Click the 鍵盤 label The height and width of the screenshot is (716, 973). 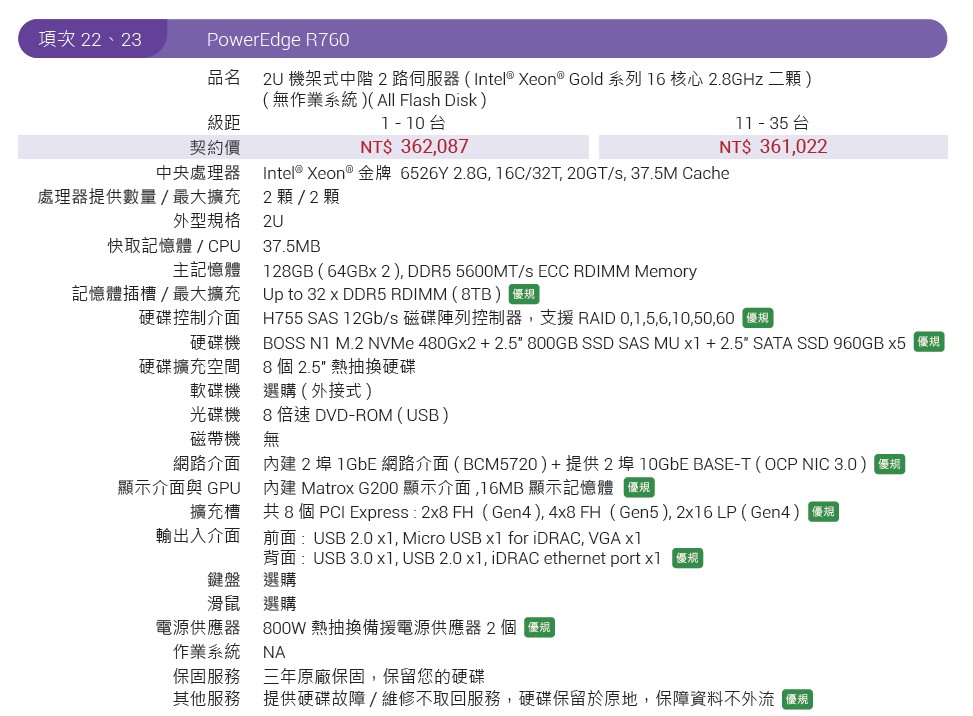click(223, 580)
